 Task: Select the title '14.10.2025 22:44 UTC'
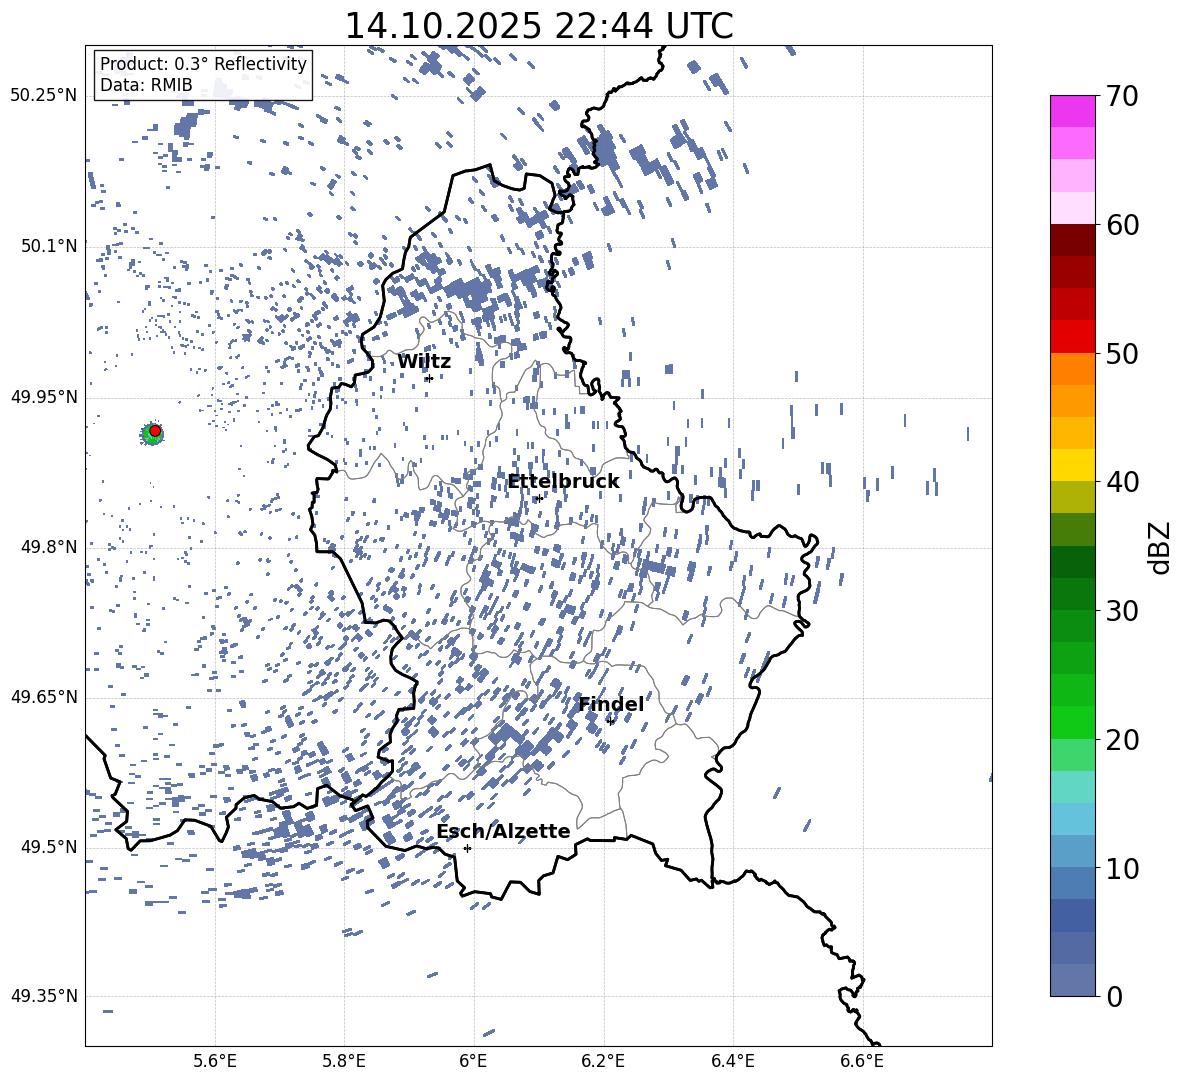(539, 26)
